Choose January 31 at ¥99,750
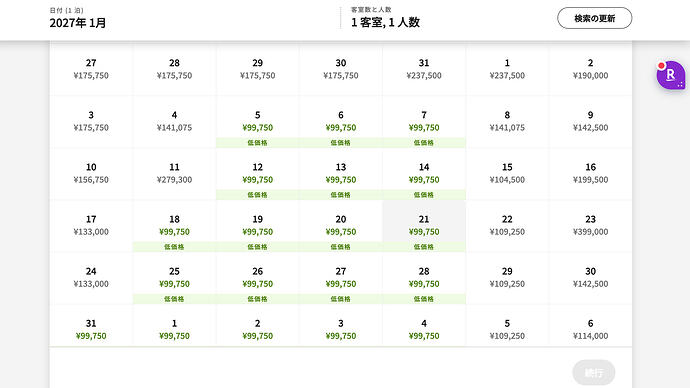The width and height of the screenshot is (690, 388). (x=91, y=326)
